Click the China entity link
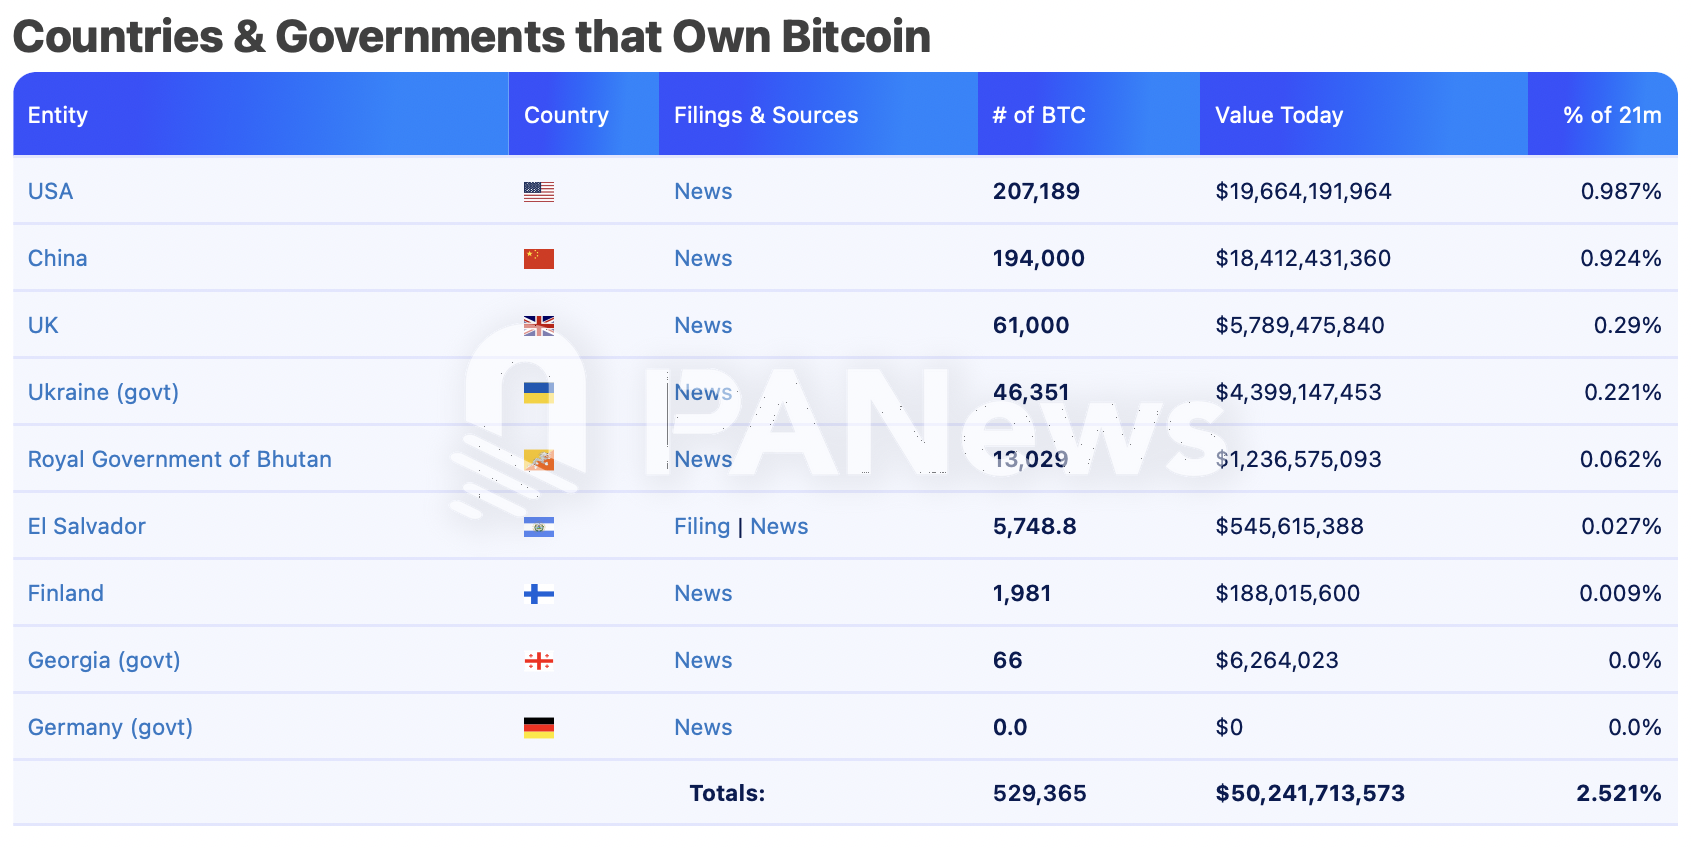This screenshot has height=848, width=1692. pos(57,258)
